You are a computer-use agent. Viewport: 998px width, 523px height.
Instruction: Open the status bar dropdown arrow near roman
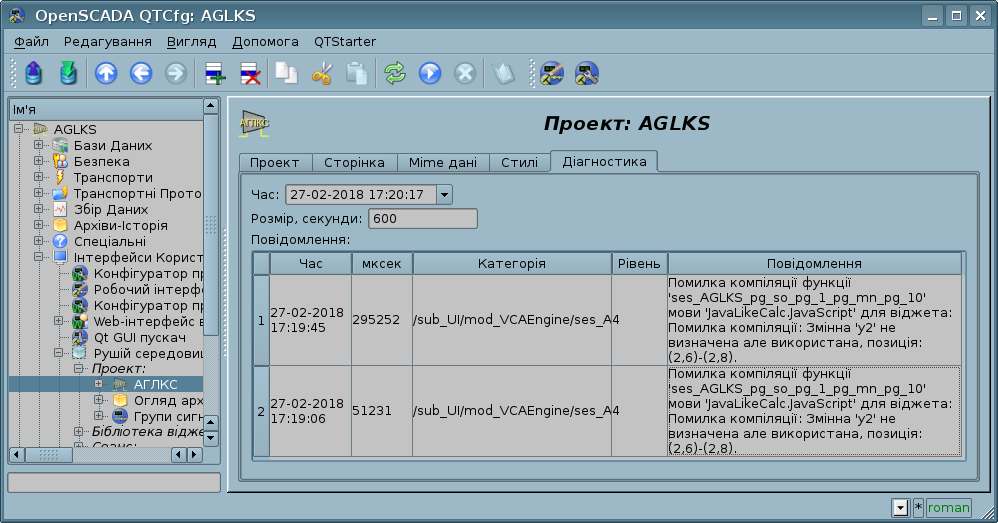point(900,508)
